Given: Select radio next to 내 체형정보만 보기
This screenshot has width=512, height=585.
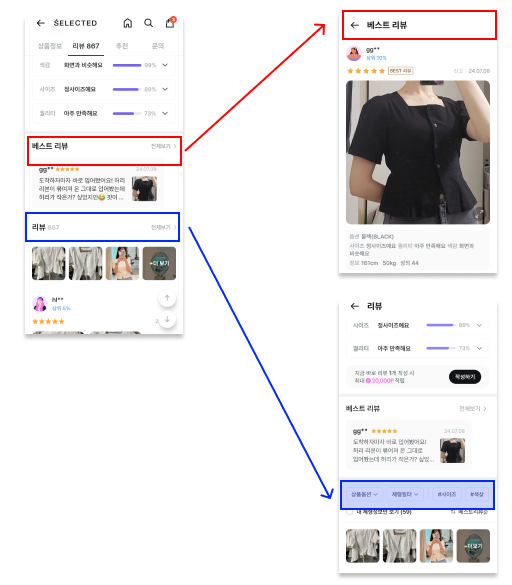Looking at the screenshot, I should (x=349, y=512).
